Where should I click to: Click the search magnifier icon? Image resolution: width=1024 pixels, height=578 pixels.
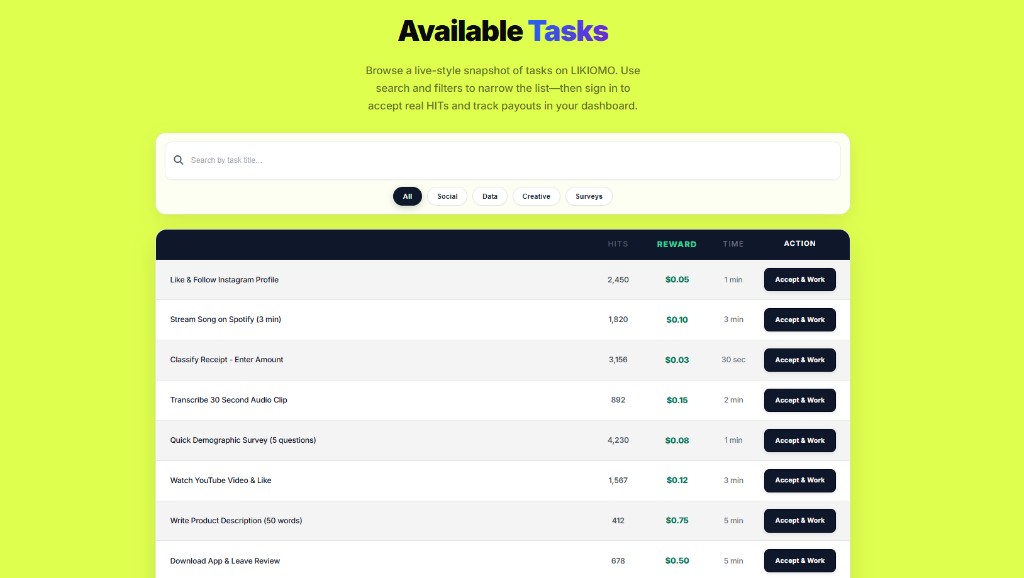click(178, 160)
